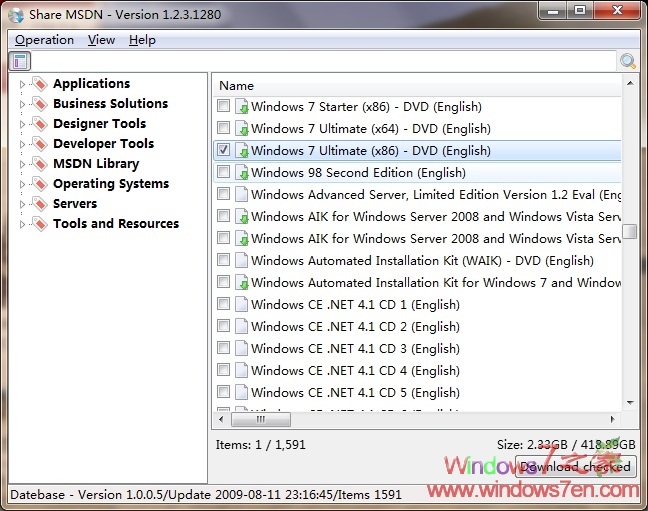Check the Windows CE .NET 4.1 CD 3 checkbox
This screenshot has width=648, height=511.
point(224,348)
